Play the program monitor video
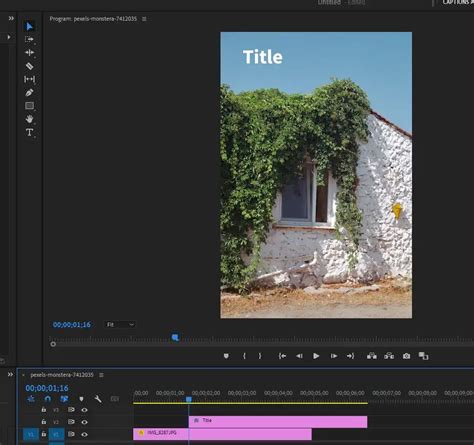 316,356
